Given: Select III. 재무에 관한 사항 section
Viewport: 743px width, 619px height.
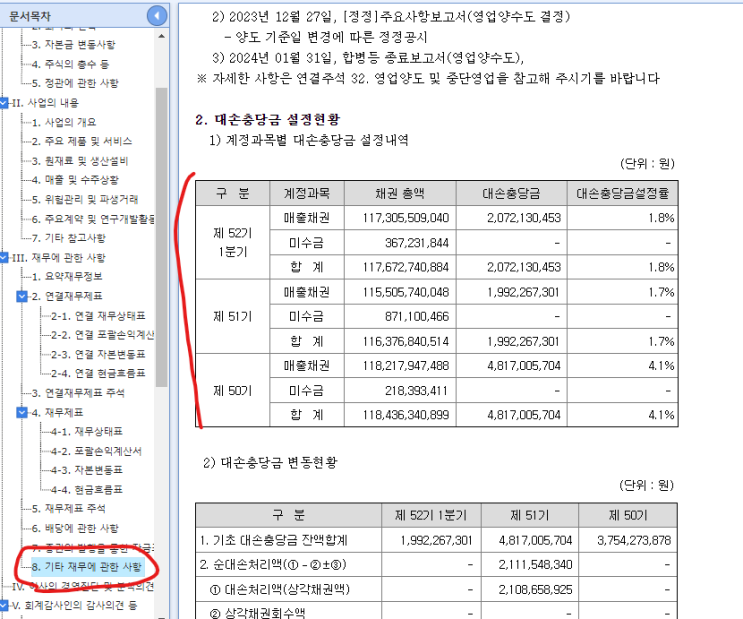Looking at the screenshot, I should 58,258.
